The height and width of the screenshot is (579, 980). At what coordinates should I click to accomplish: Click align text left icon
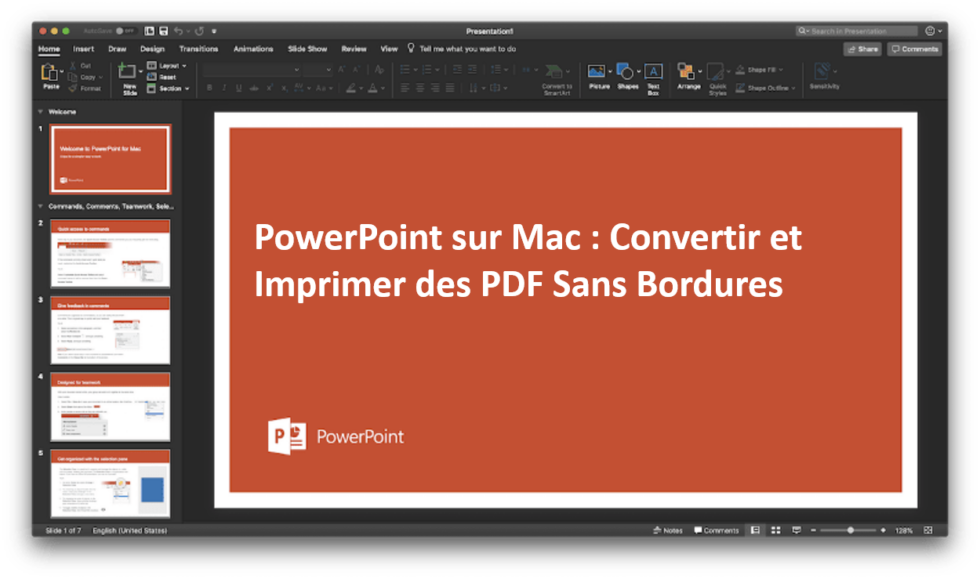click(x=405, y=88)
